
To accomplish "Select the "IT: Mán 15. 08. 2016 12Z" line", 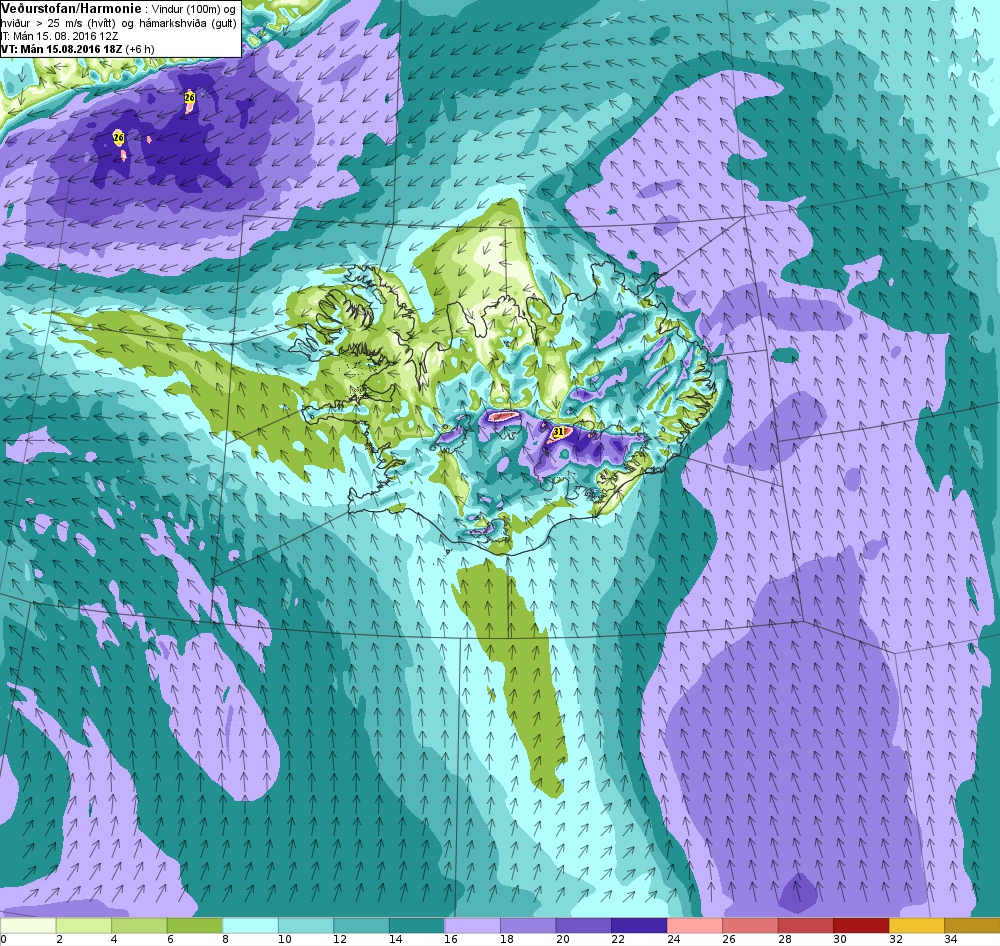I will 59,36.
